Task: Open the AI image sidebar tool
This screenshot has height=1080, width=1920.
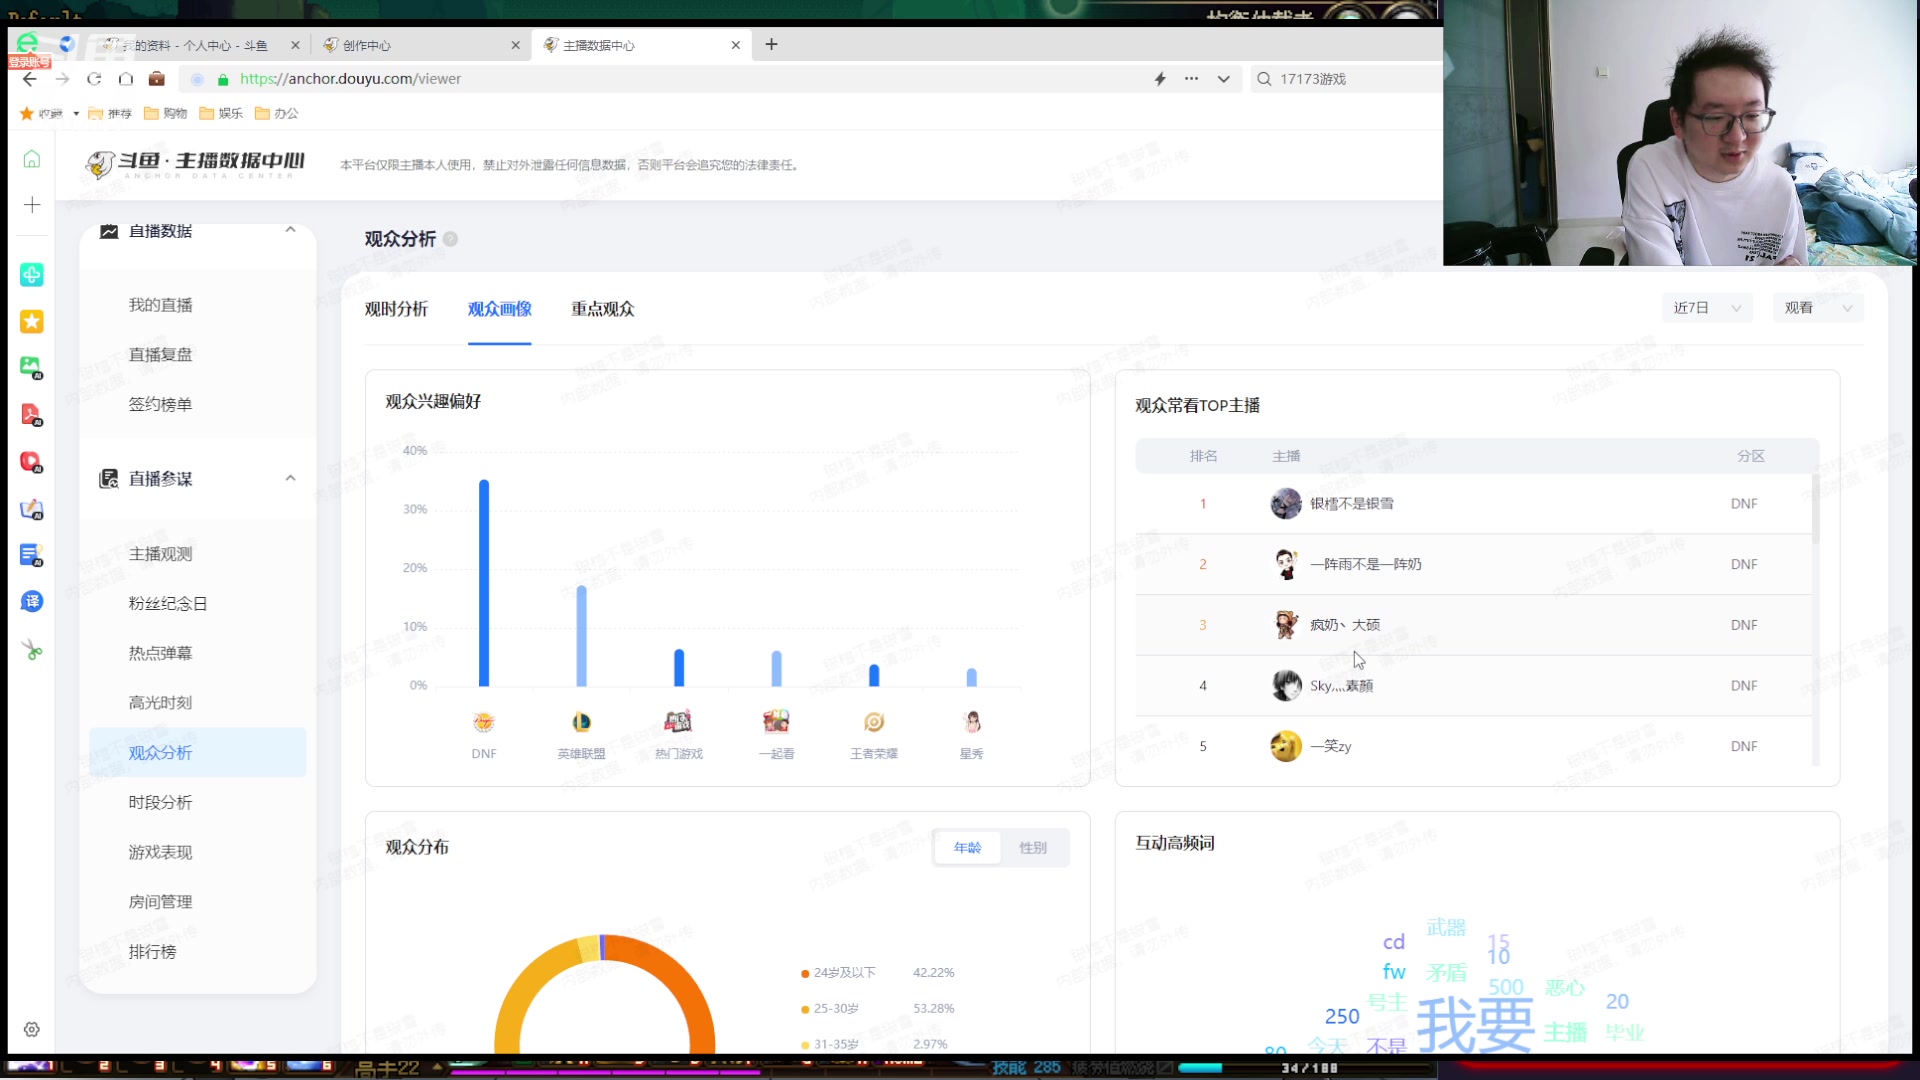Action: pyautogui.click(x=32, y=367)
